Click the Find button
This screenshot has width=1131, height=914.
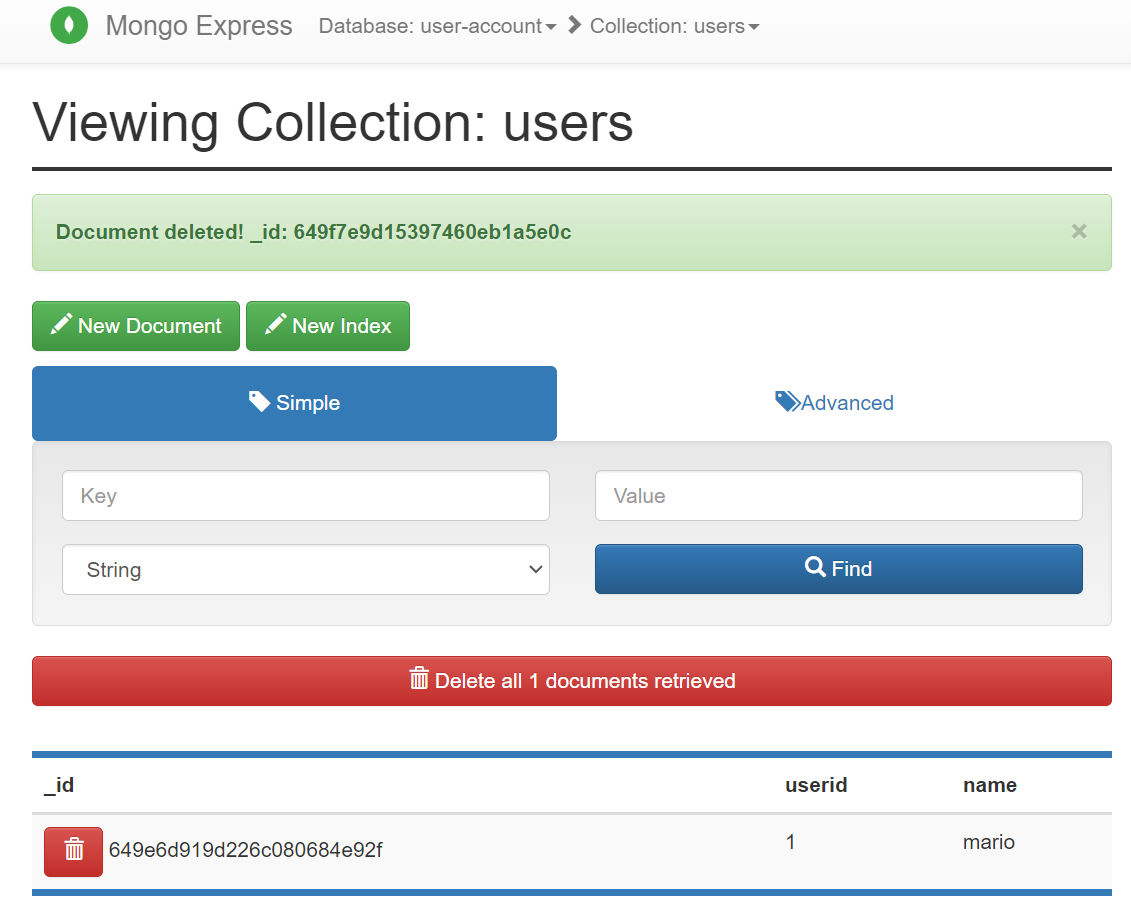tap(838, 569)
